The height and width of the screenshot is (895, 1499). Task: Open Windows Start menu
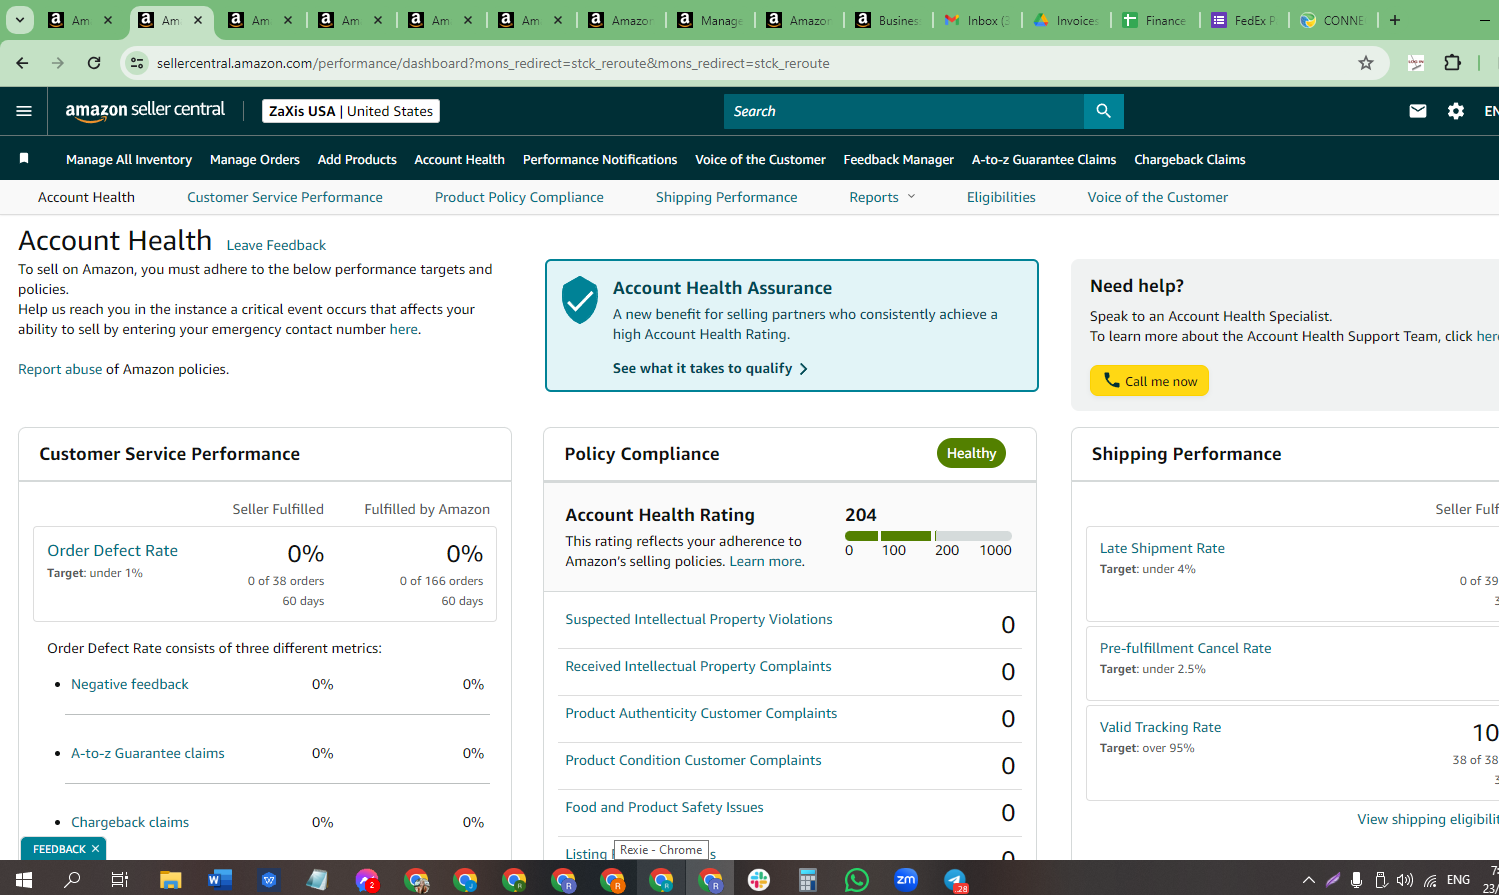[24, 880]
